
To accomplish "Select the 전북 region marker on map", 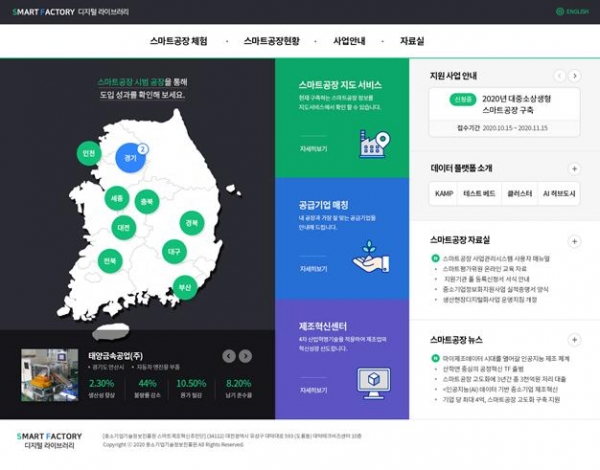I will [109, 261].
